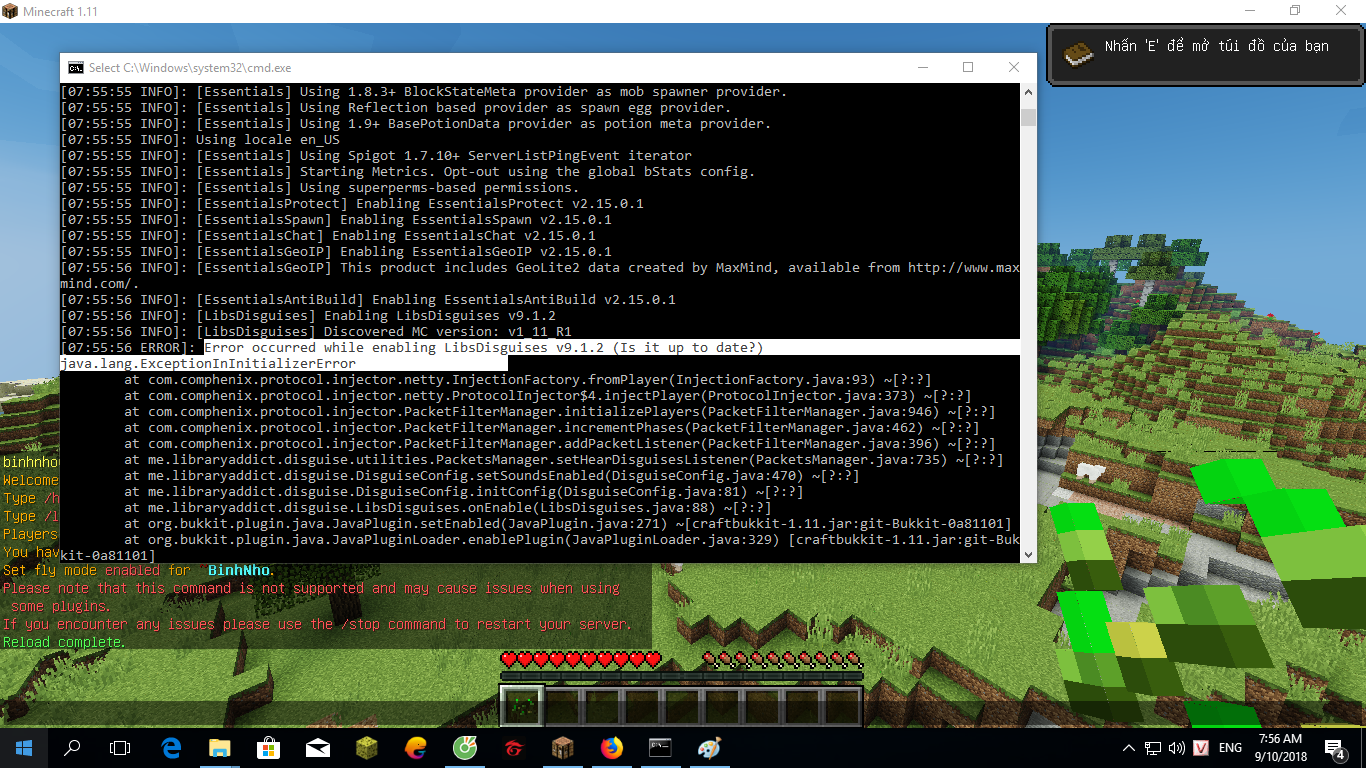This screenshot has height=768, width=1366.
Task: Click the red V input method tray icon
Action: (x=1201, y=748)
